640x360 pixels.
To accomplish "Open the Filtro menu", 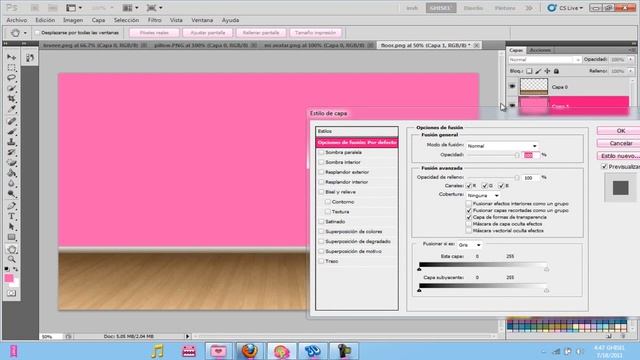I will coord(154,20).
